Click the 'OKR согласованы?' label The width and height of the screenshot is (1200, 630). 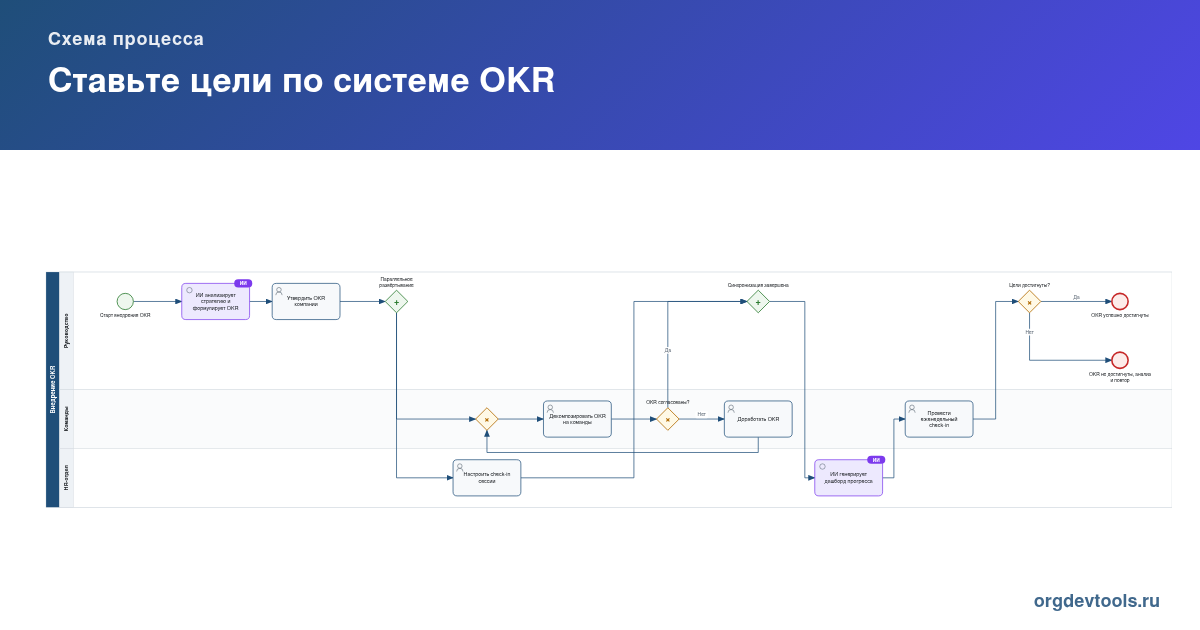(667, 402)
